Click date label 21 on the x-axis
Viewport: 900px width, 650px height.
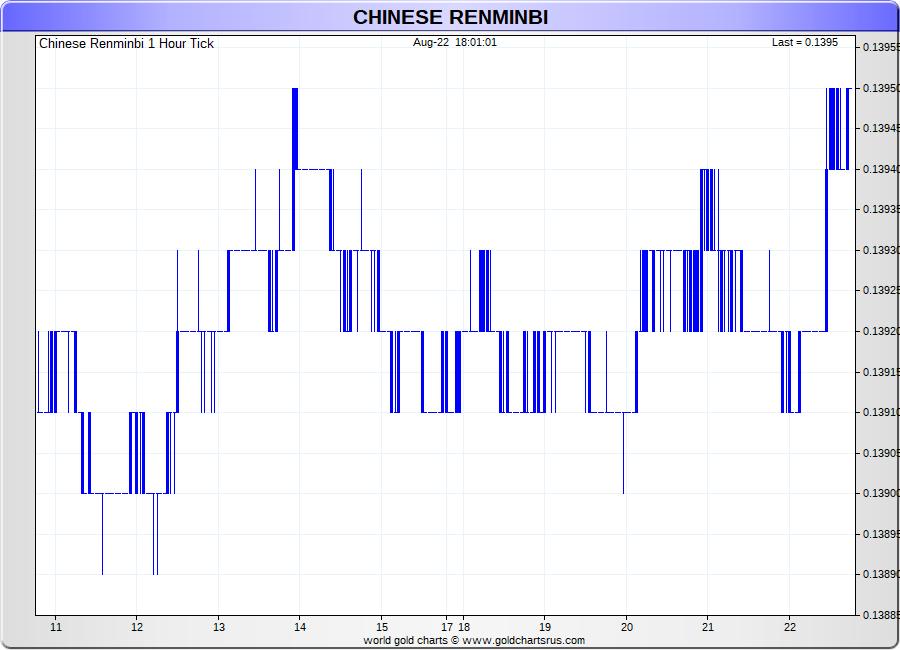[x=708, y=627]
